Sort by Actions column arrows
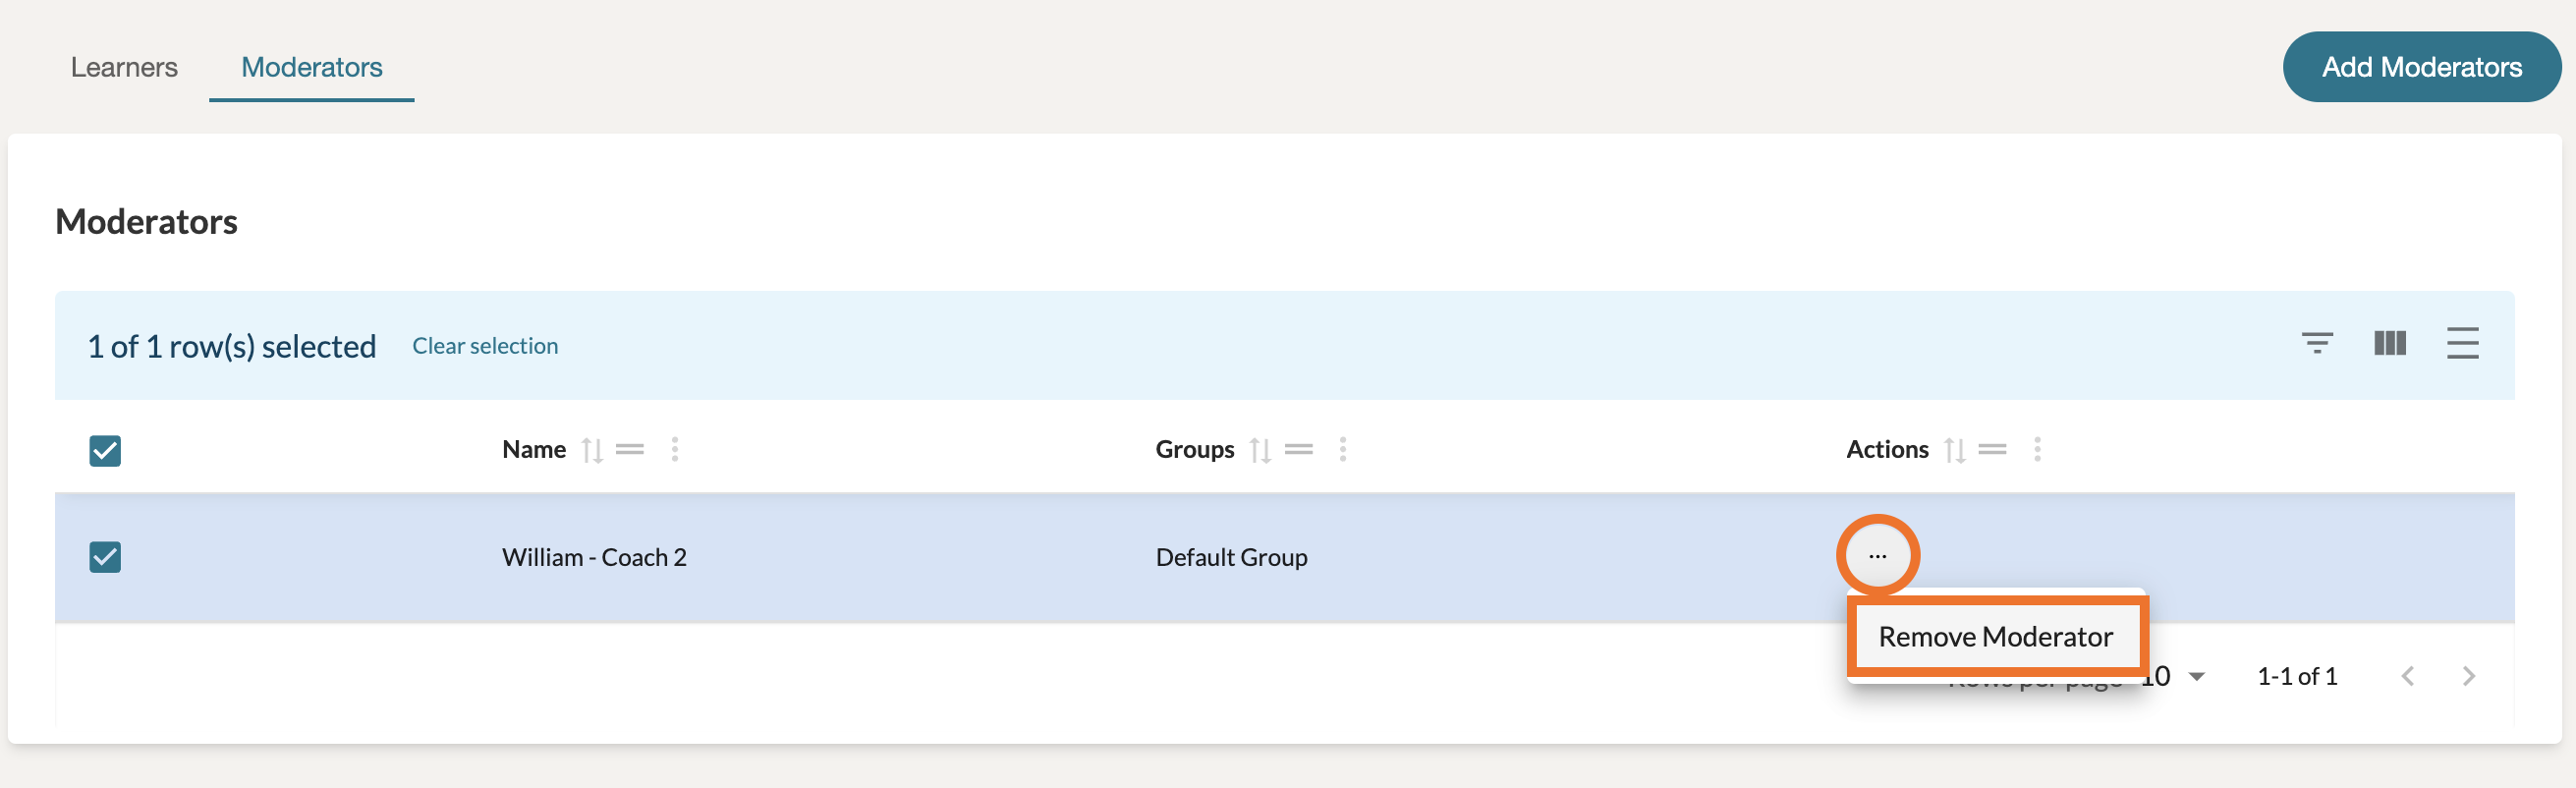2576x788 pixels. (x=1954, y=450)
